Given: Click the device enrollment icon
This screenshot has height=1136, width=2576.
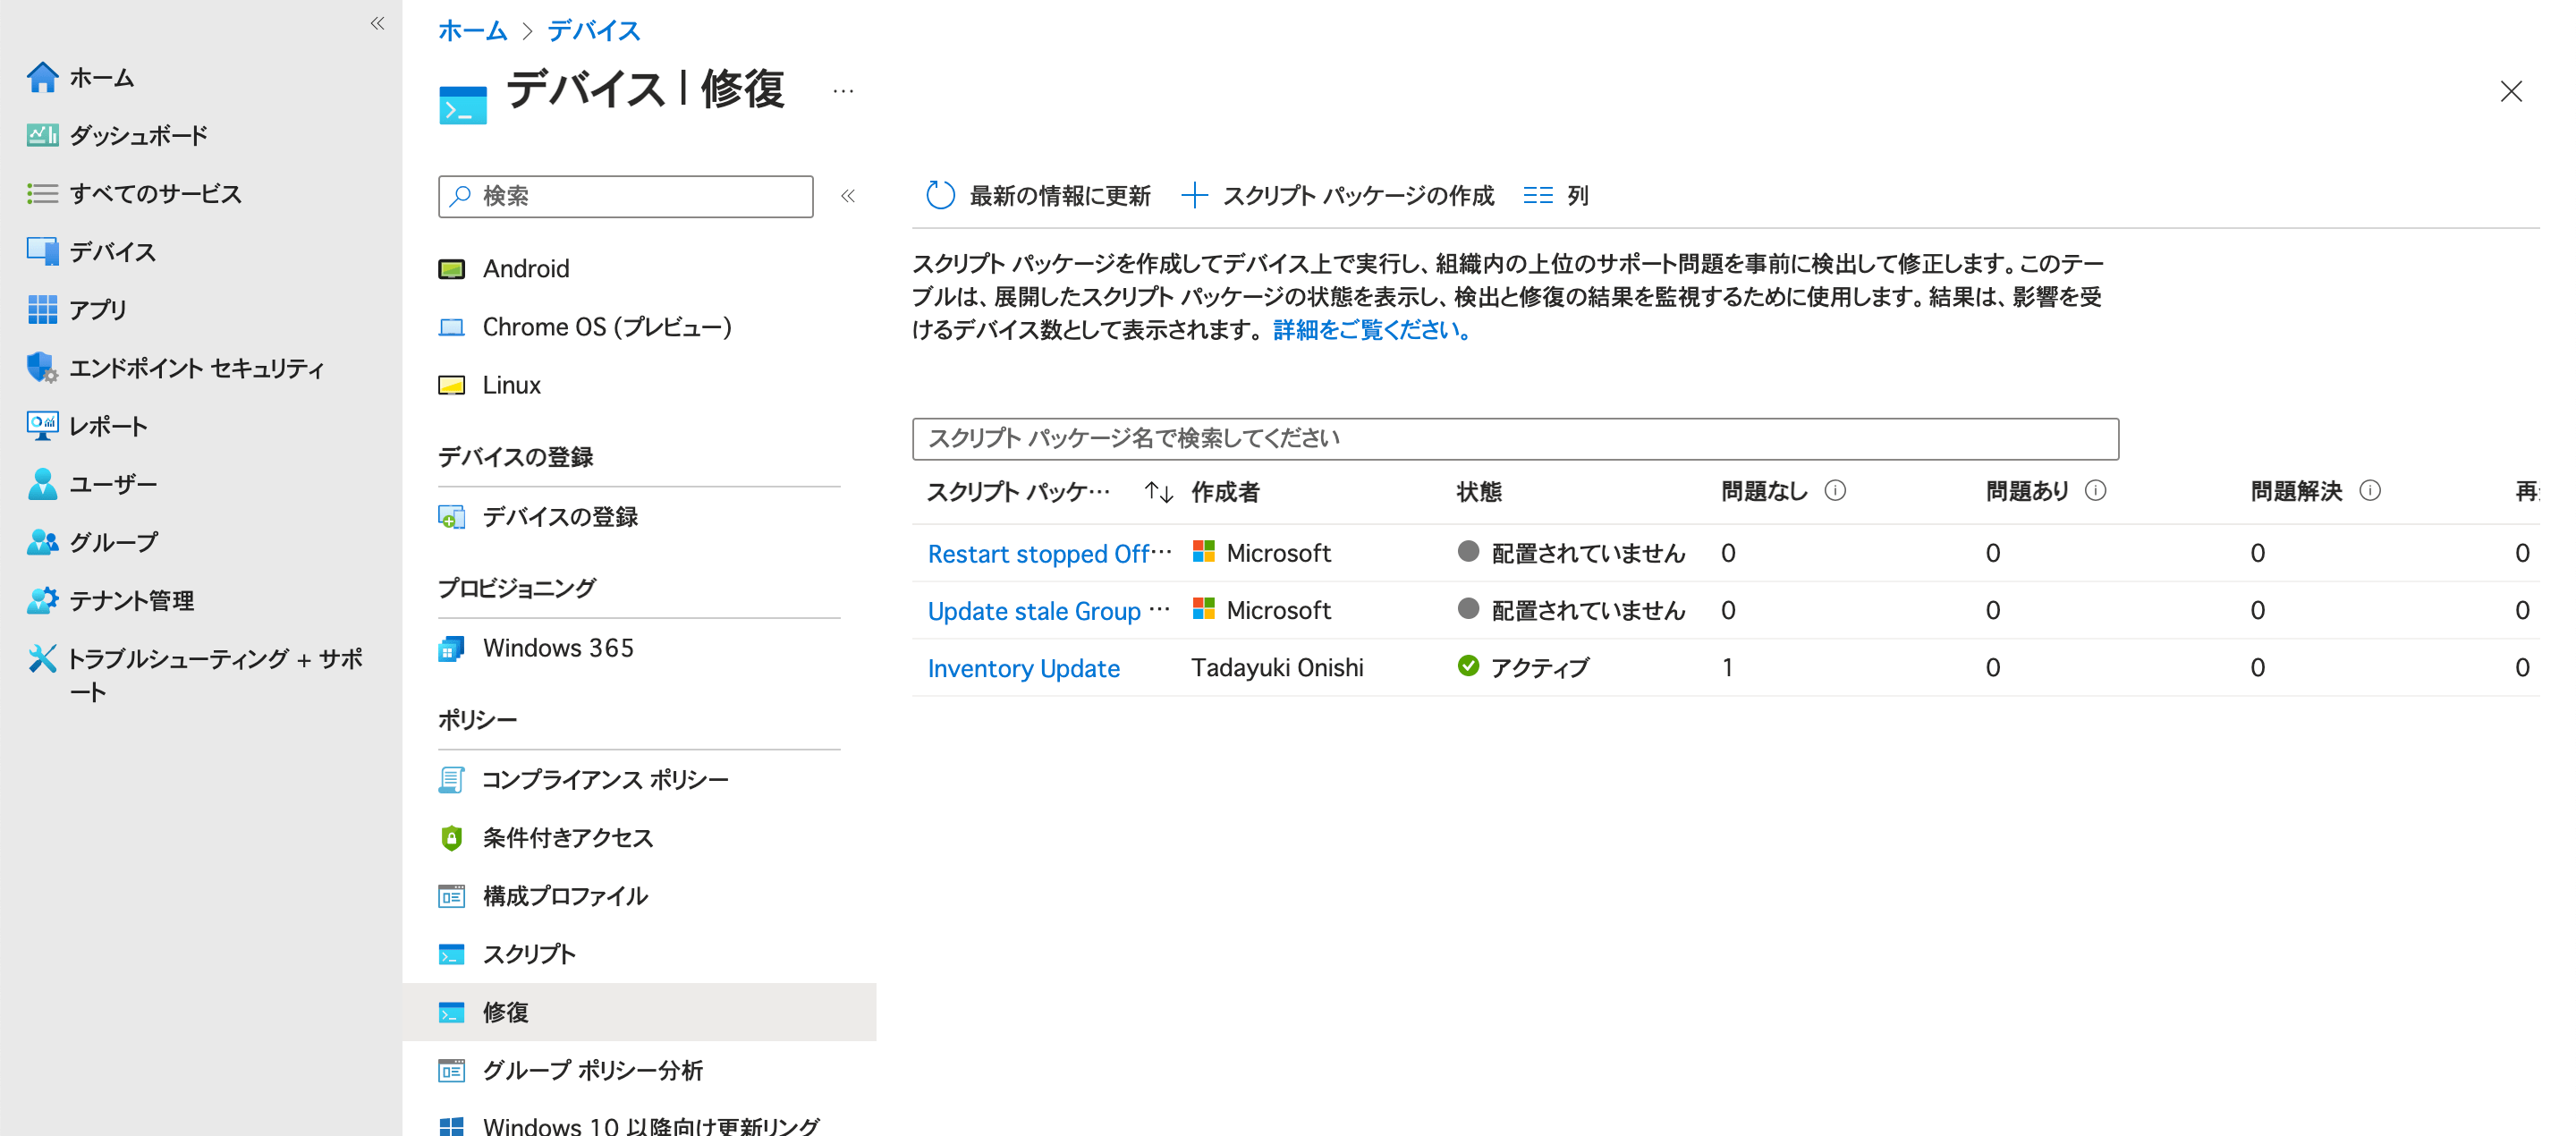Looking at the screenshot, I should (451, 517).
